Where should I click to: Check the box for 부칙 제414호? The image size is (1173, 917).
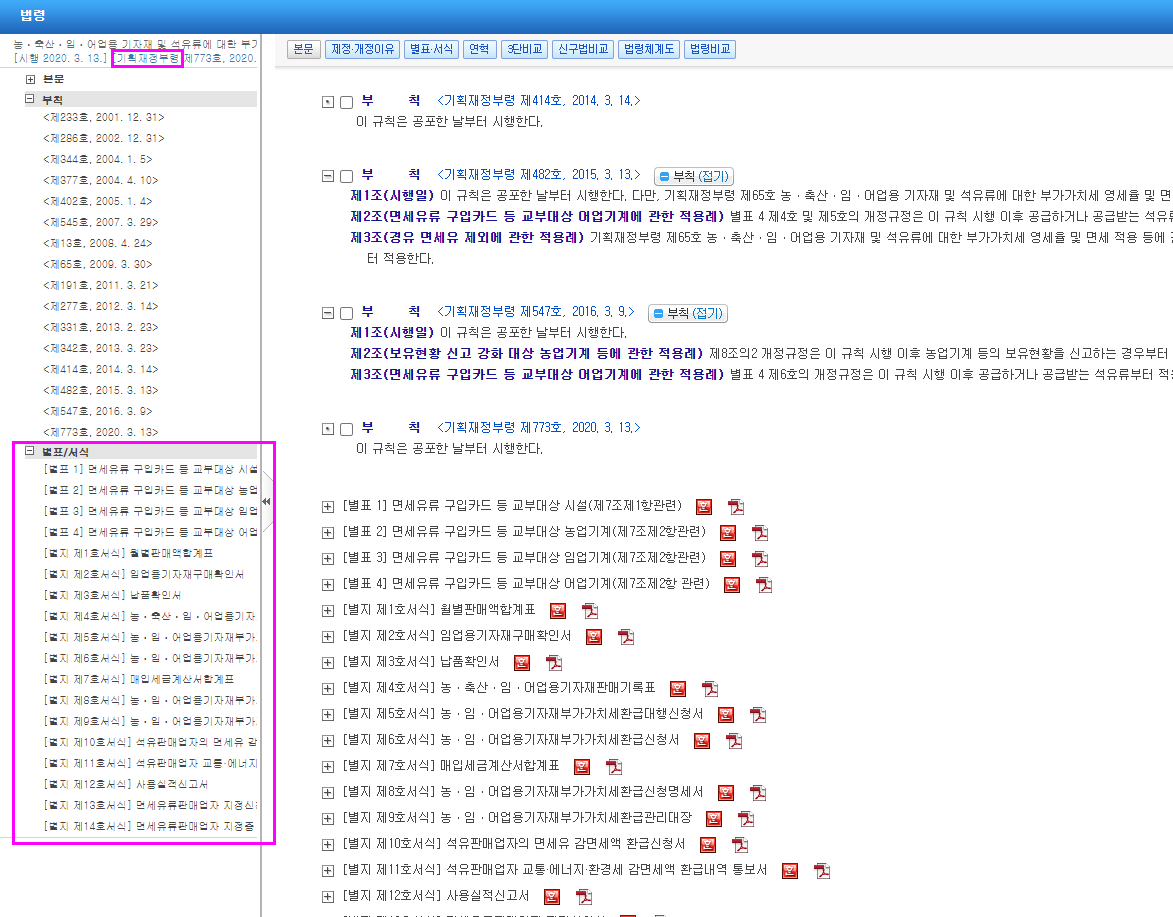[346, 102]
